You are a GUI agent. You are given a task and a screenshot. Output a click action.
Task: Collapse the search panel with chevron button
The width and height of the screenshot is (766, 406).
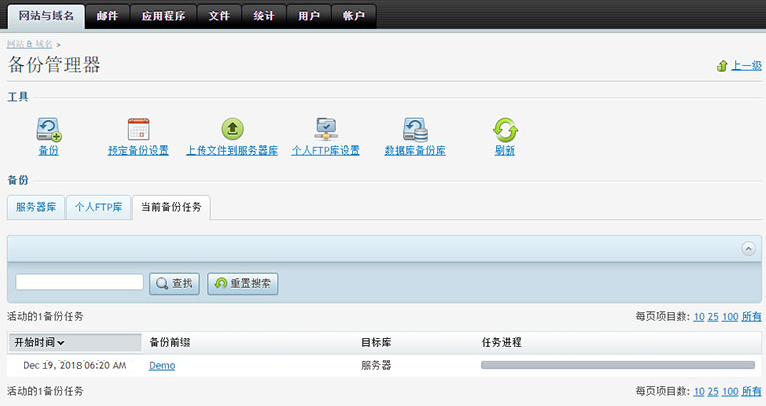click(x=748, y=249)
